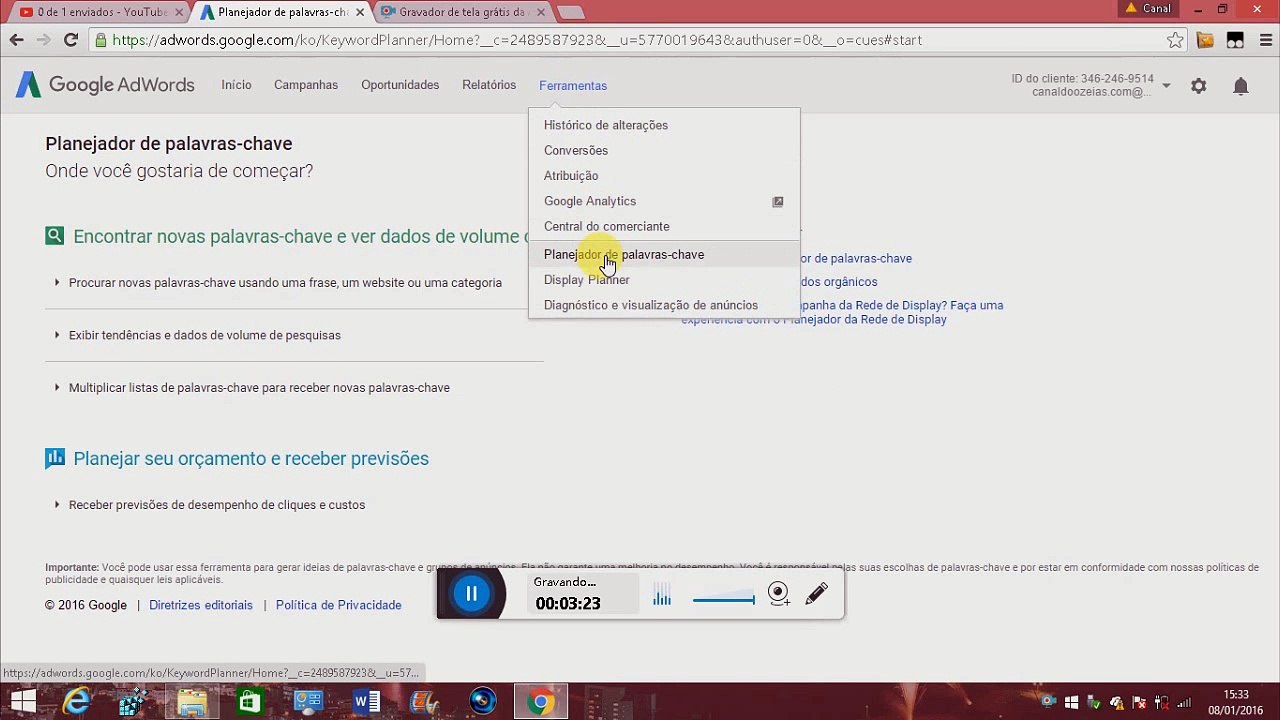Open the Windows Store from the taskbar
Screen dimensions: 1280x720
click(249, 702)
